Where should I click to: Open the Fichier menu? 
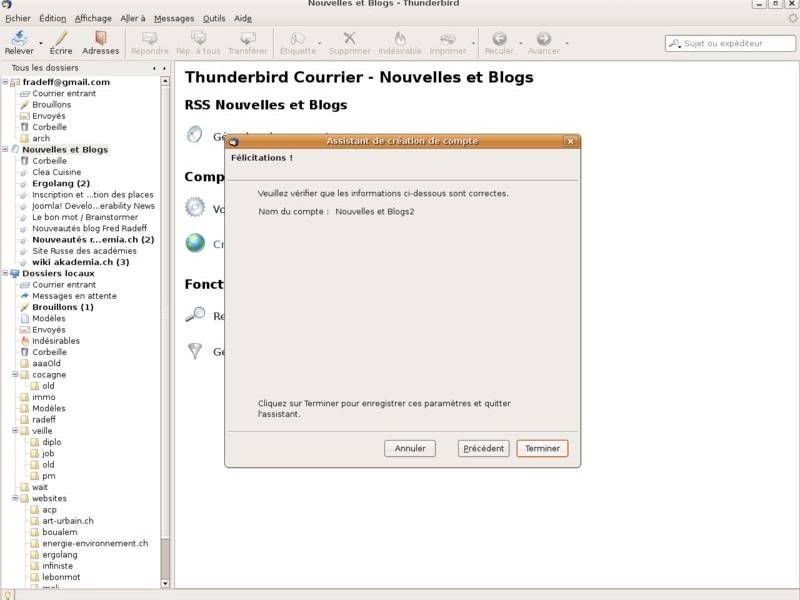point(18,18)
